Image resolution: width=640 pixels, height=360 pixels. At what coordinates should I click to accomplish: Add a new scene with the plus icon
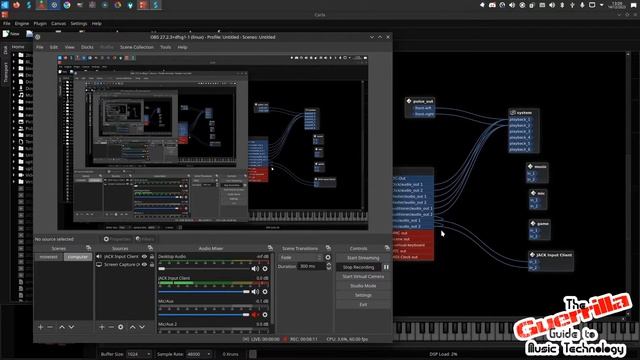pyautogui.click(x=40, y=327)
